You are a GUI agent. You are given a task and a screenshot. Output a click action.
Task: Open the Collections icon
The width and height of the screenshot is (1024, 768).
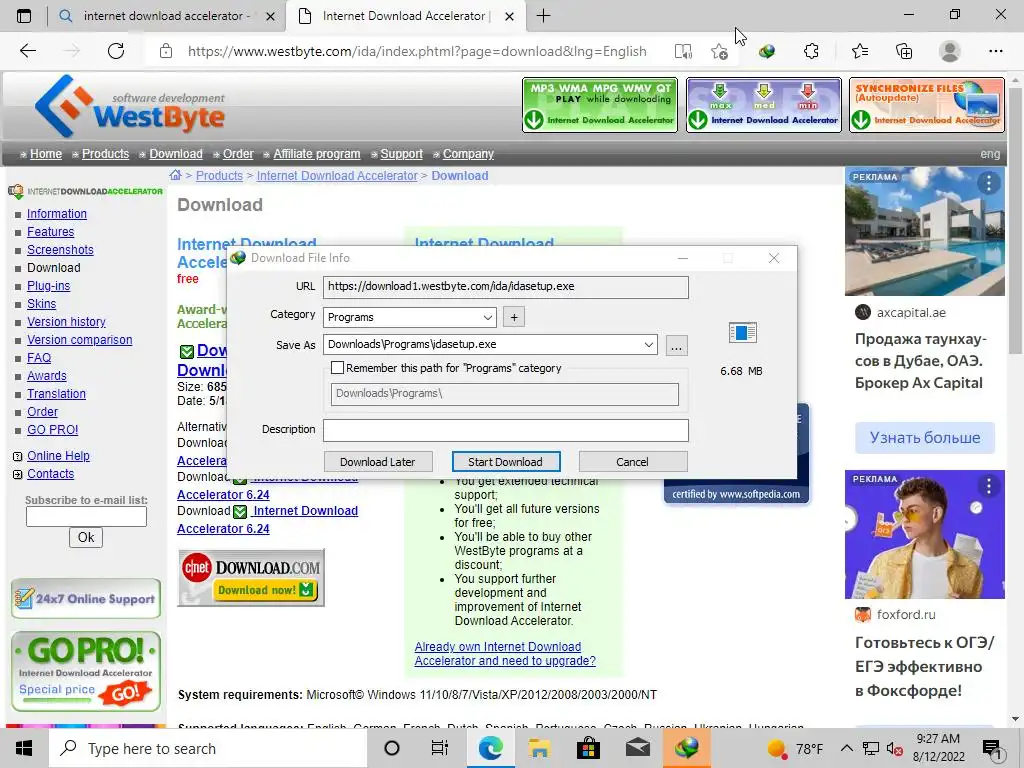pos(904,51)
